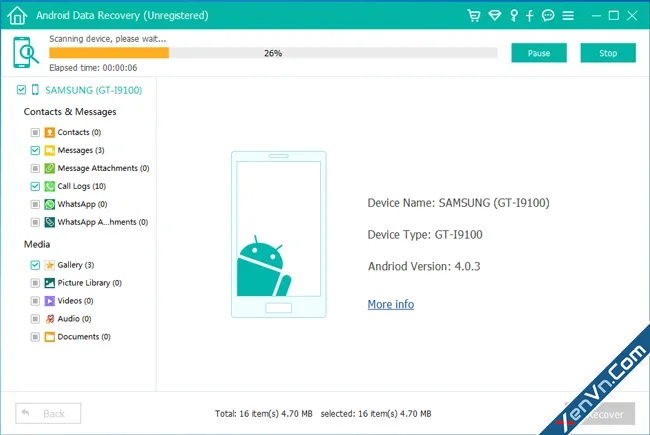
Task: Select SAMSUNG (GT-I9100) device label
Action: click(x=94, y=90)
